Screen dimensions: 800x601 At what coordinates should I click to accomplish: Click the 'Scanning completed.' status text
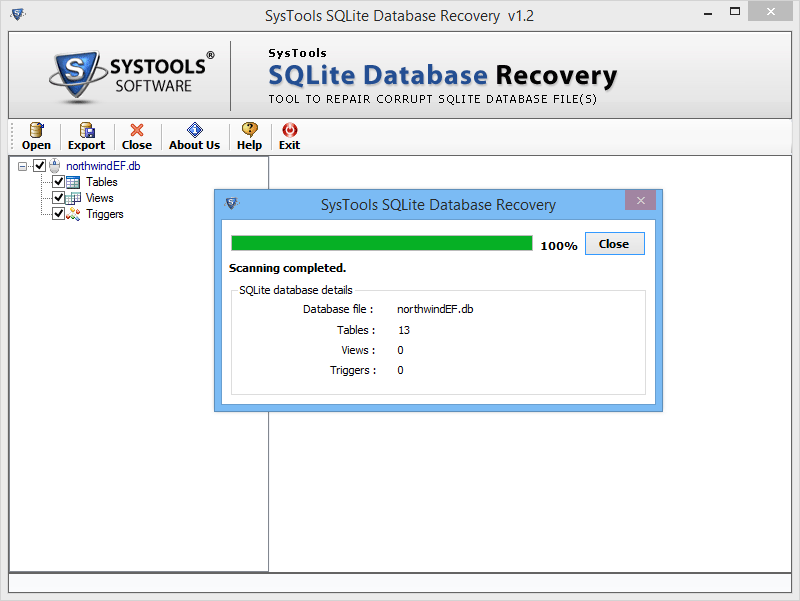click(287, 268)
